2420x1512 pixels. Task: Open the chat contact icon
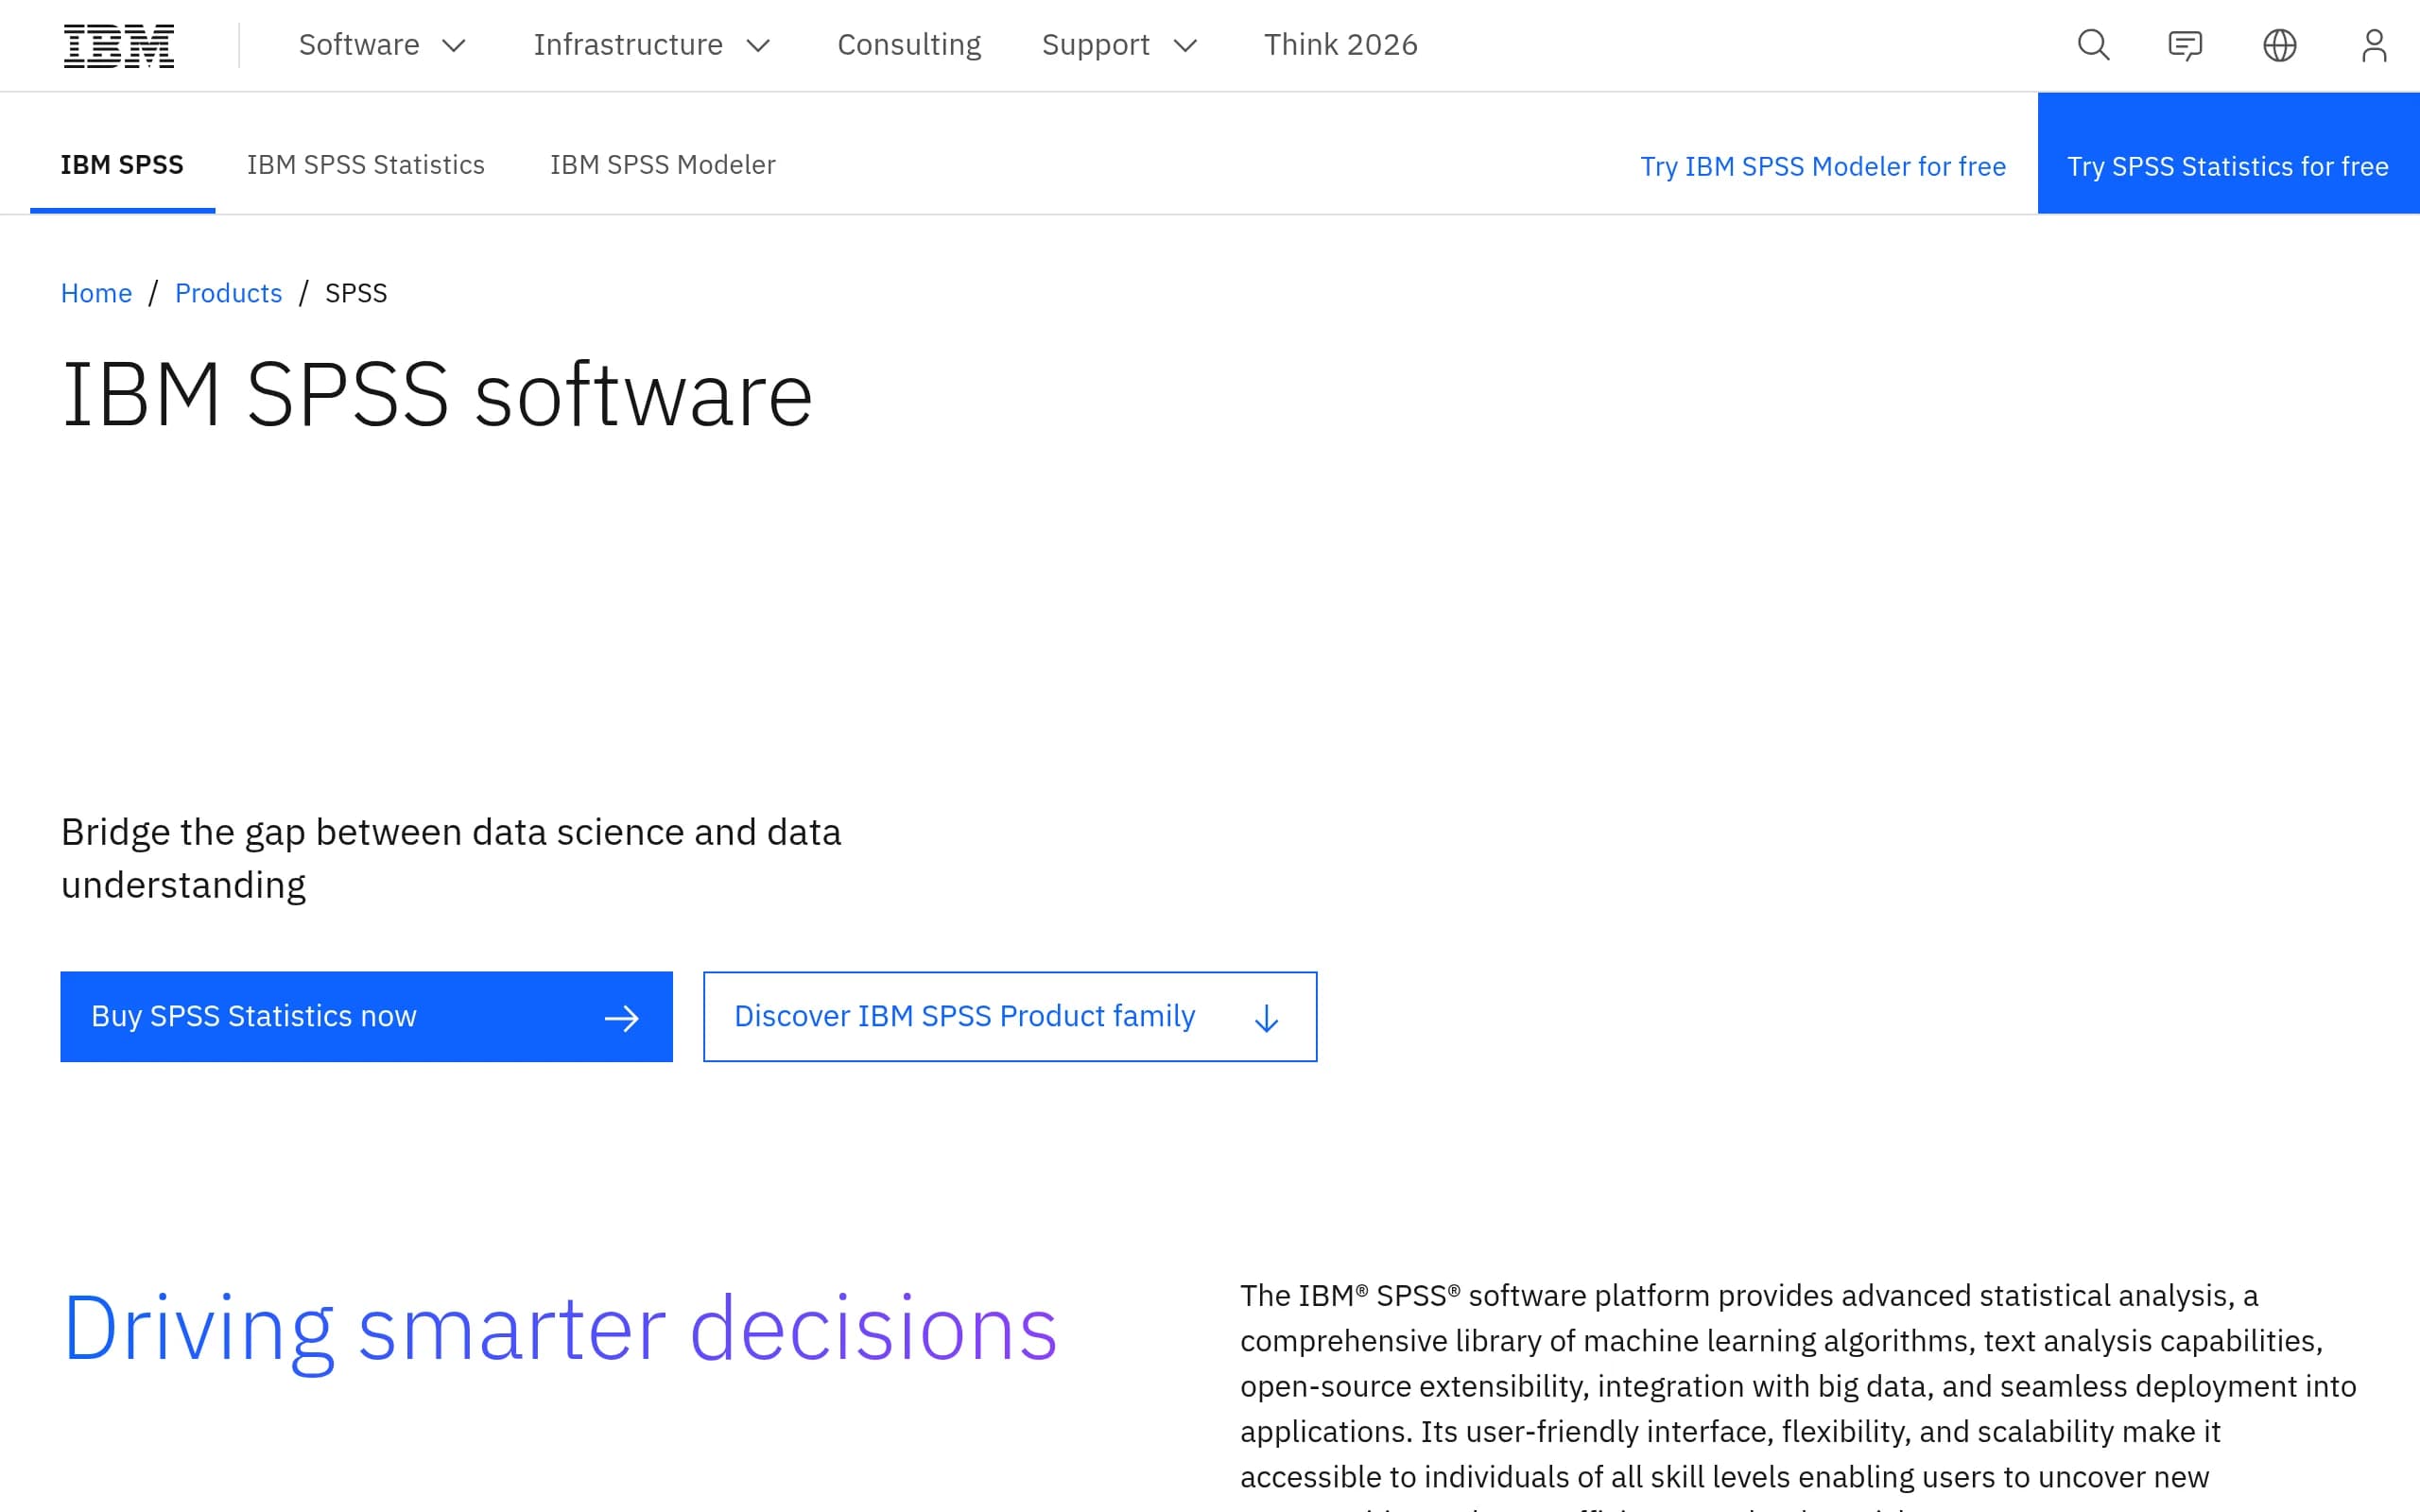[2185, 45]
